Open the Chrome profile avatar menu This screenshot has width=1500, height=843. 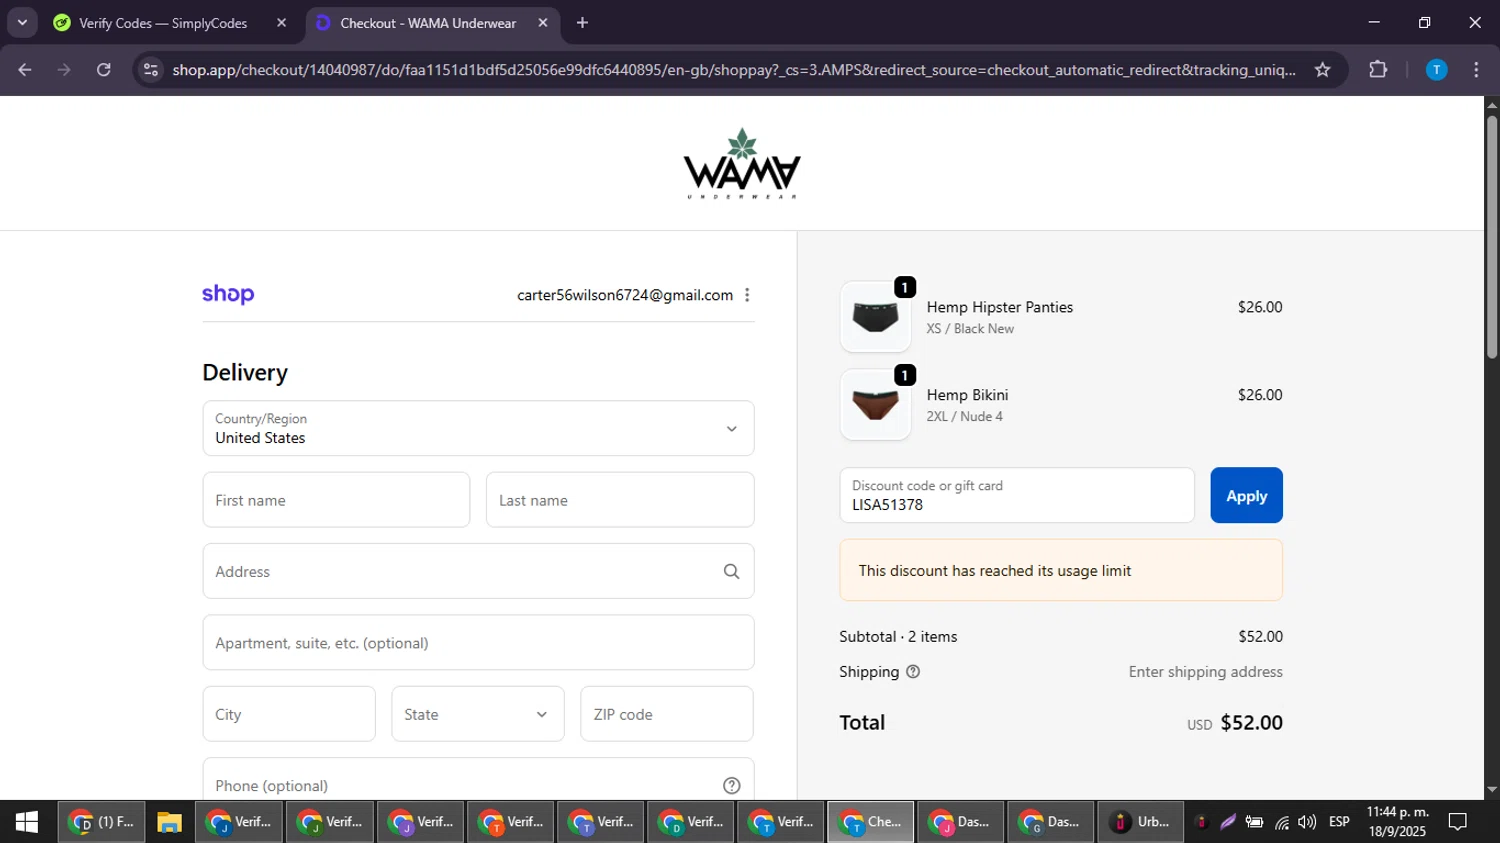click(x=1436, y=70)
